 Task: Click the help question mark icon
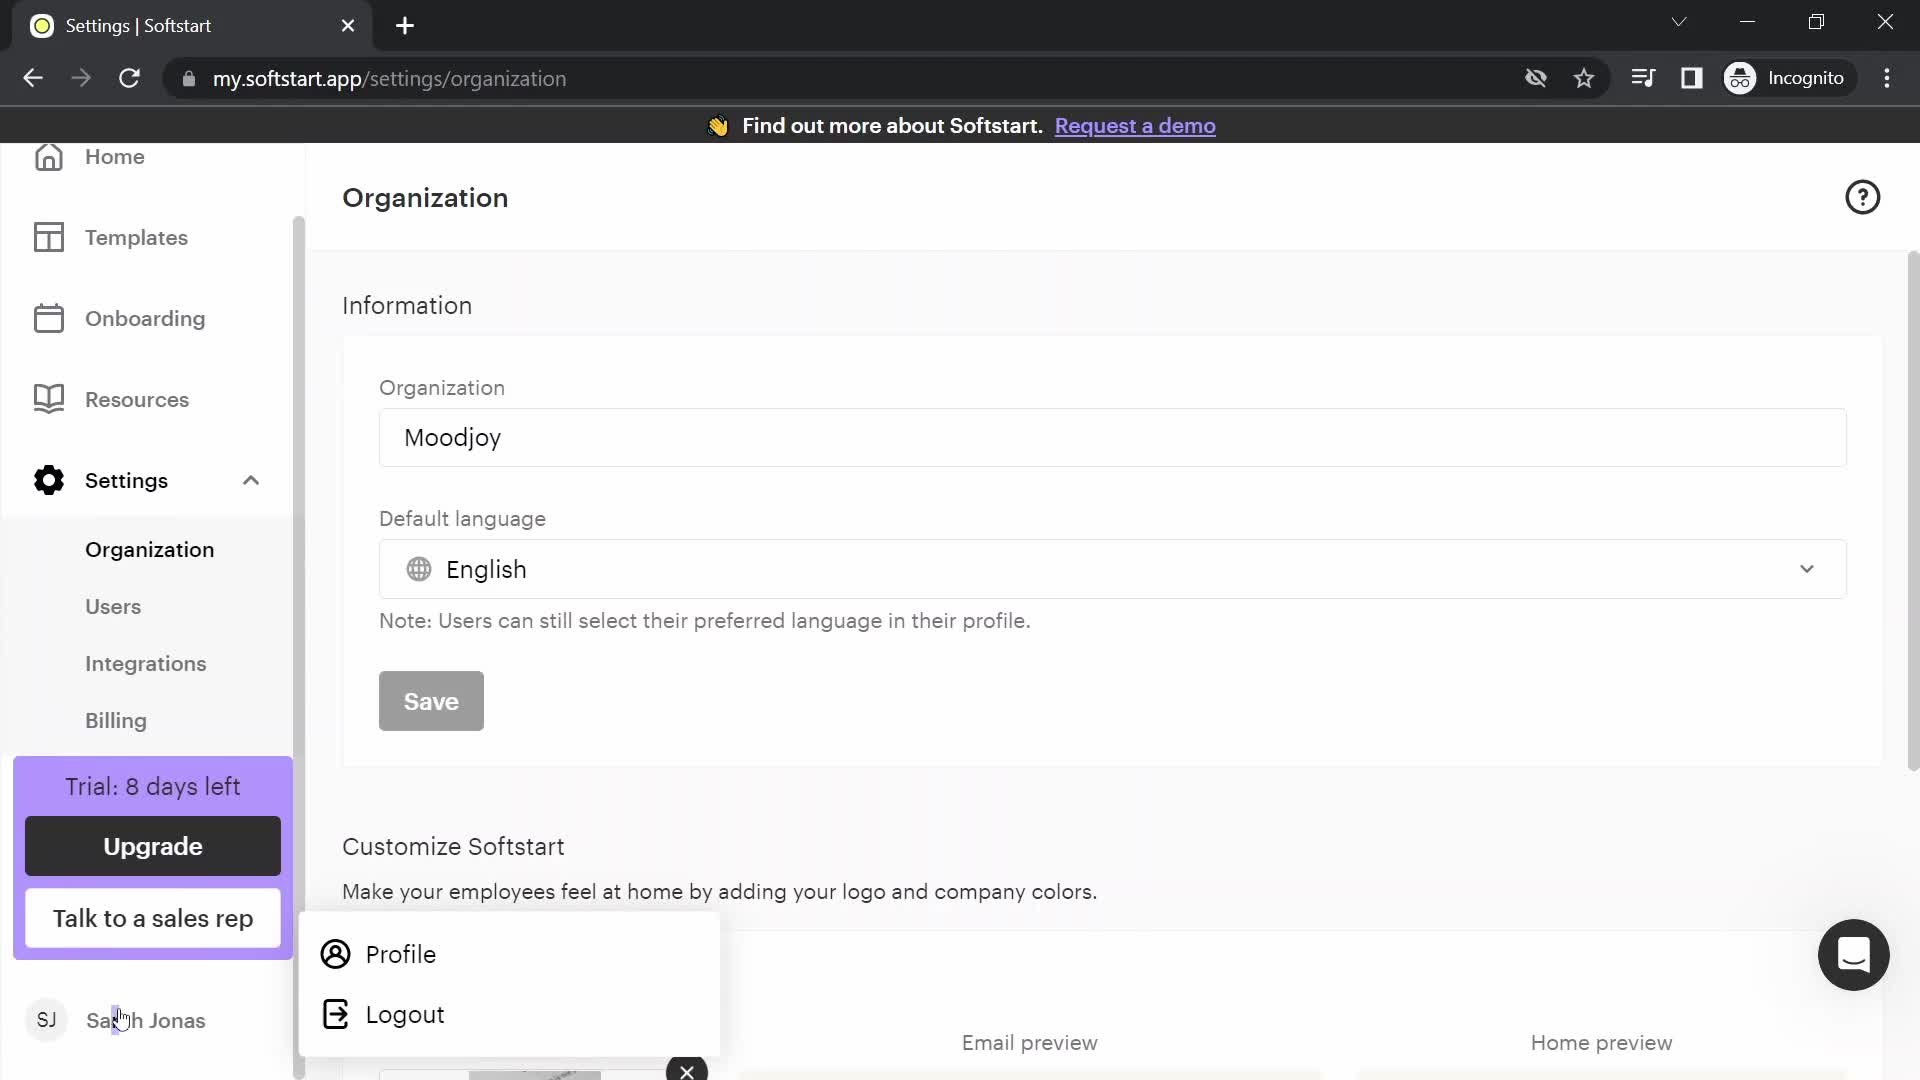click(x=1863, y=196)
